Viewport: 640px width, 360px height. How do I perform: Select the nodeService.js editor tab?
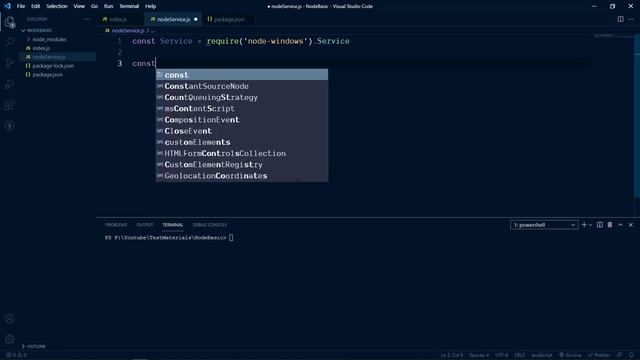173,19
